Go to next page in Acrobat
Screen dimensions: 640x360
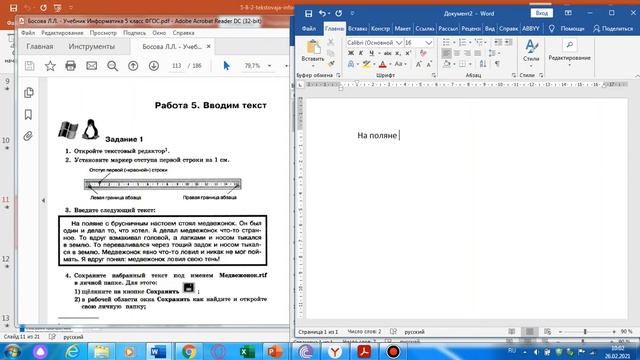pyautogui.click(x=154, y=66)
